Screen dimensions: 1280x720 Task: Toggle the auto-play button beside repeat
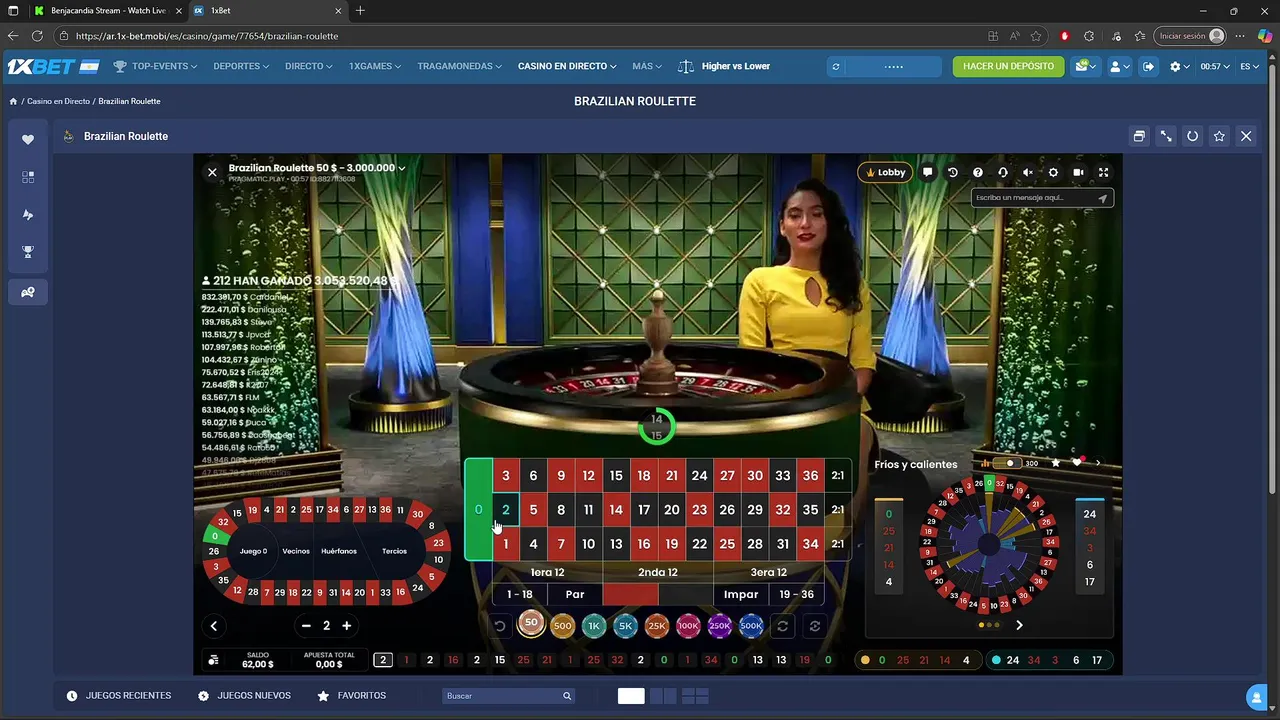(x=815, y=626)
